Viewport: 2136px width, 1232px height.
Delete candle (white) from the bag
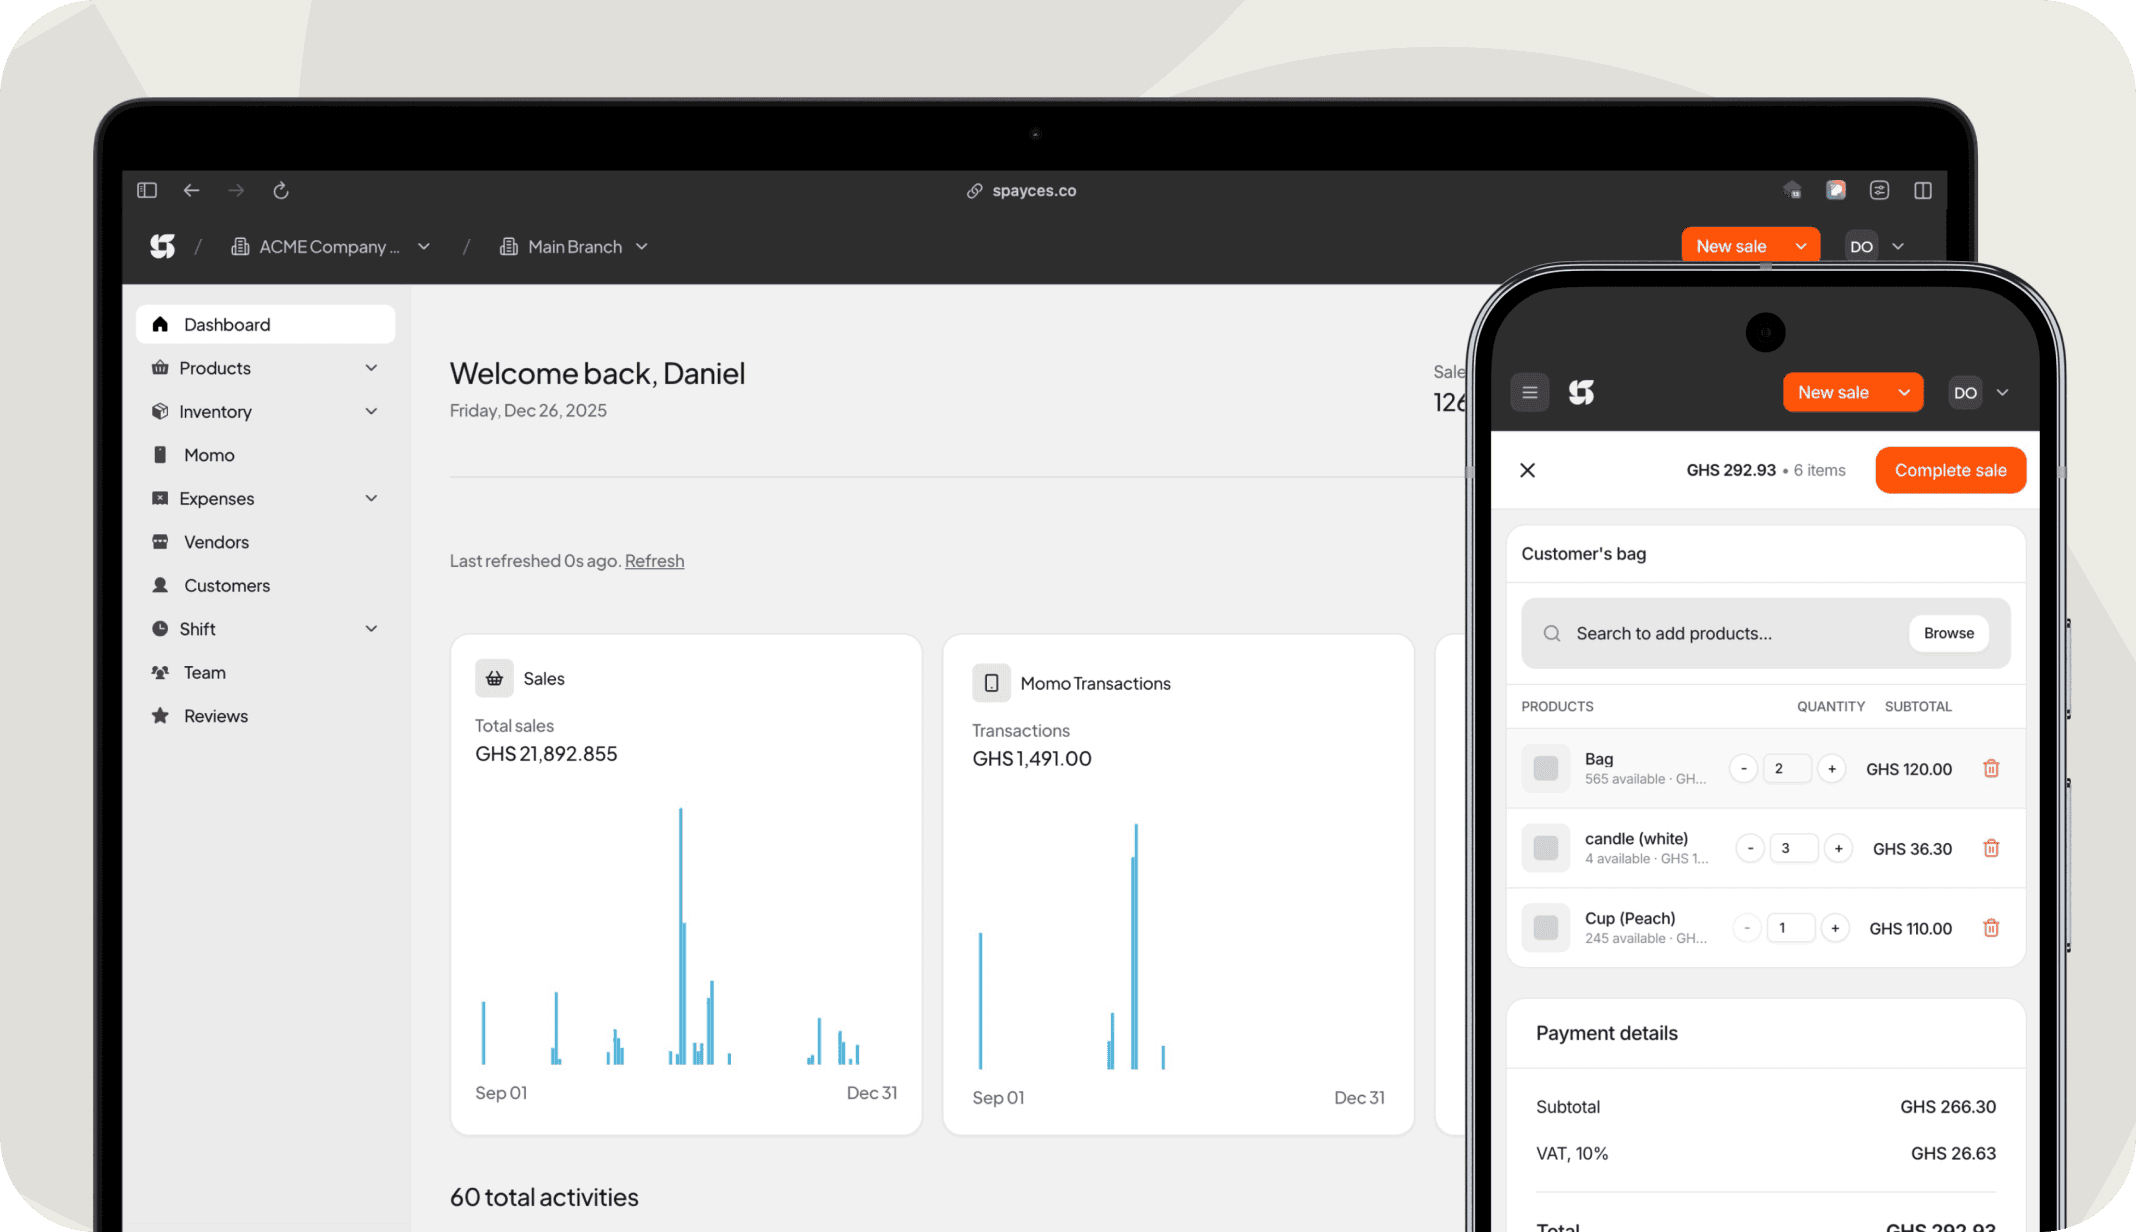click(x=1991, y=848)
